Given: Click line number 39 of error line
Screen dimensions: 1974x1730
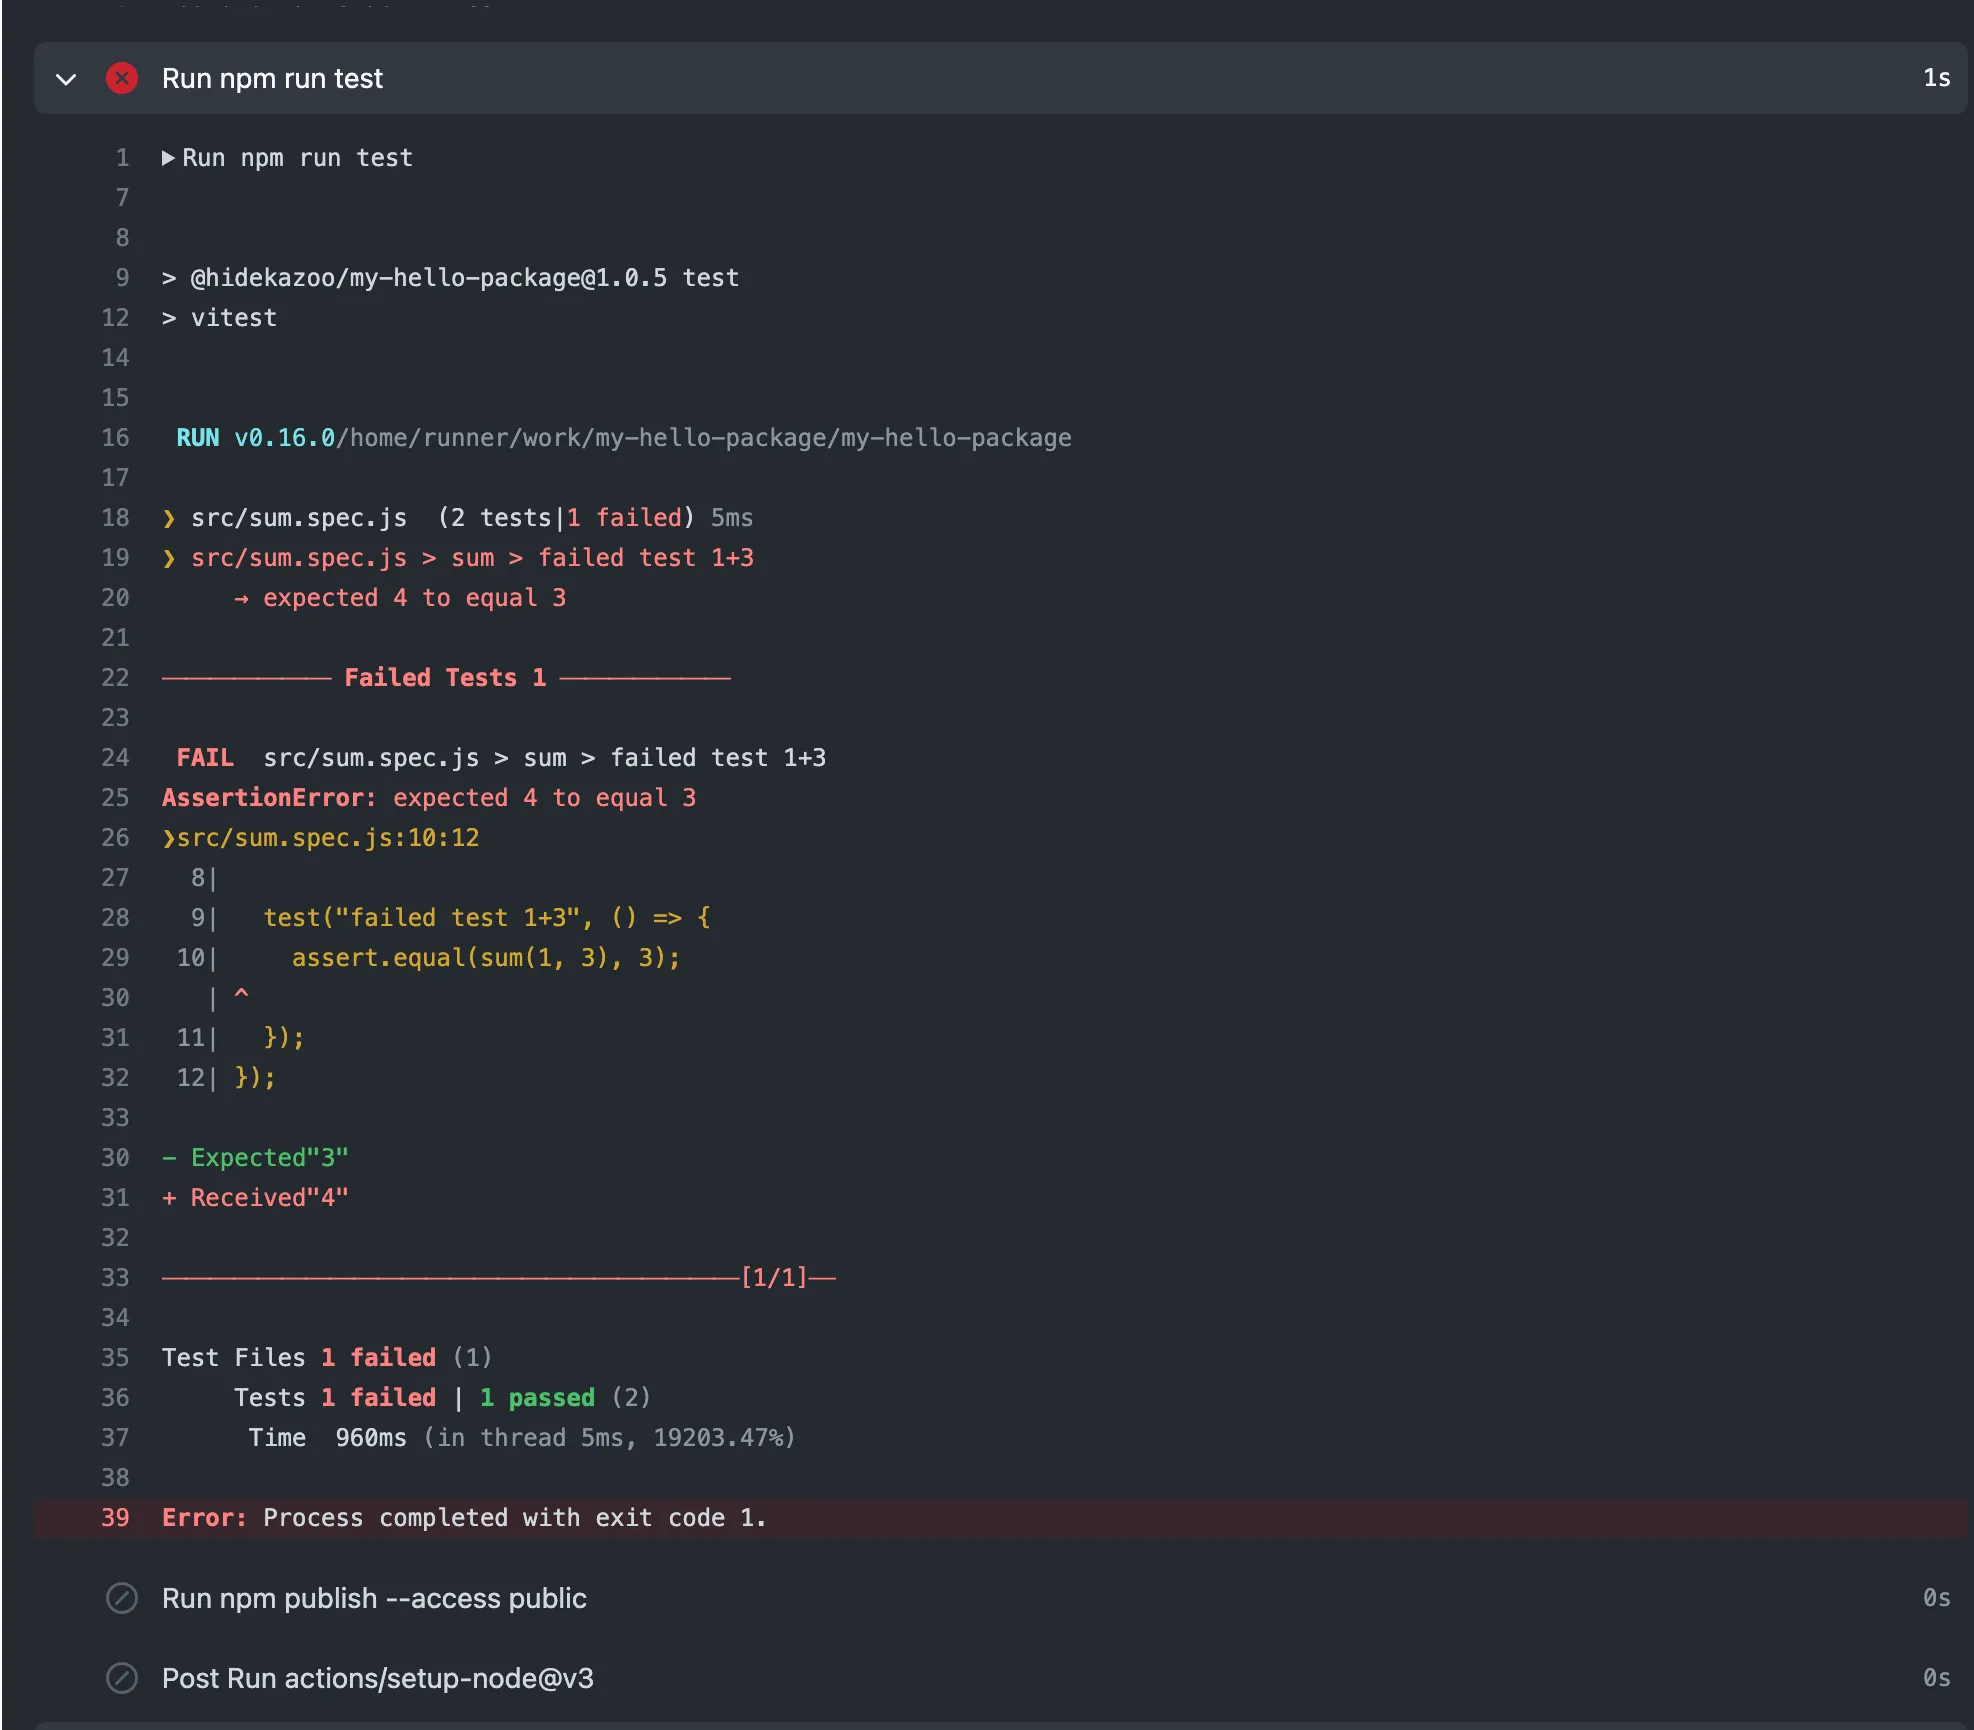Looking at the screenshot, I should (x=115, y=1518).
